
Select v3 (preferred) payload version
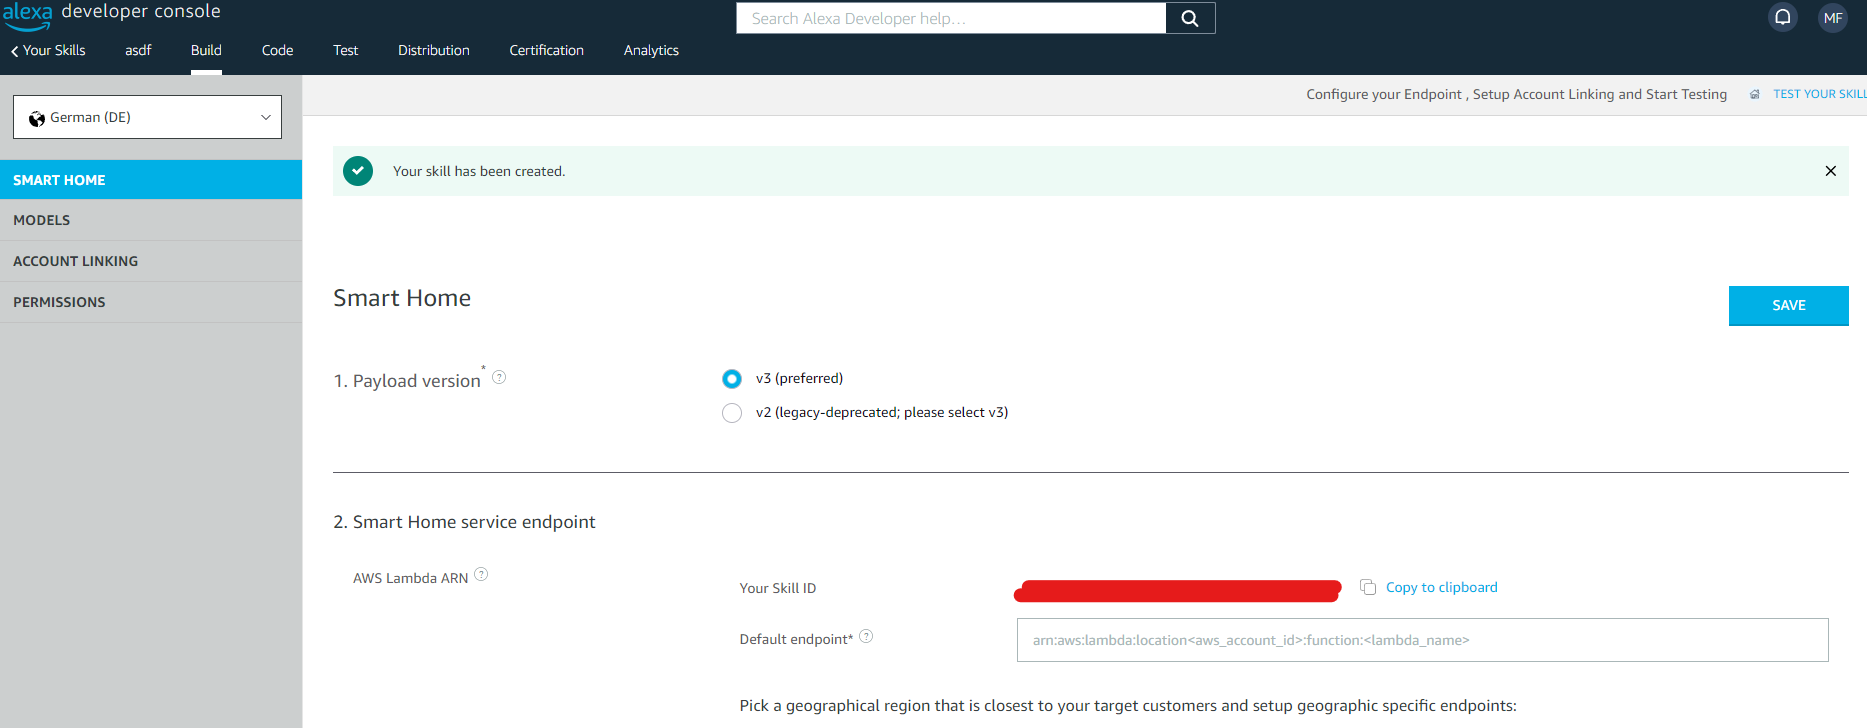point(732,379)
